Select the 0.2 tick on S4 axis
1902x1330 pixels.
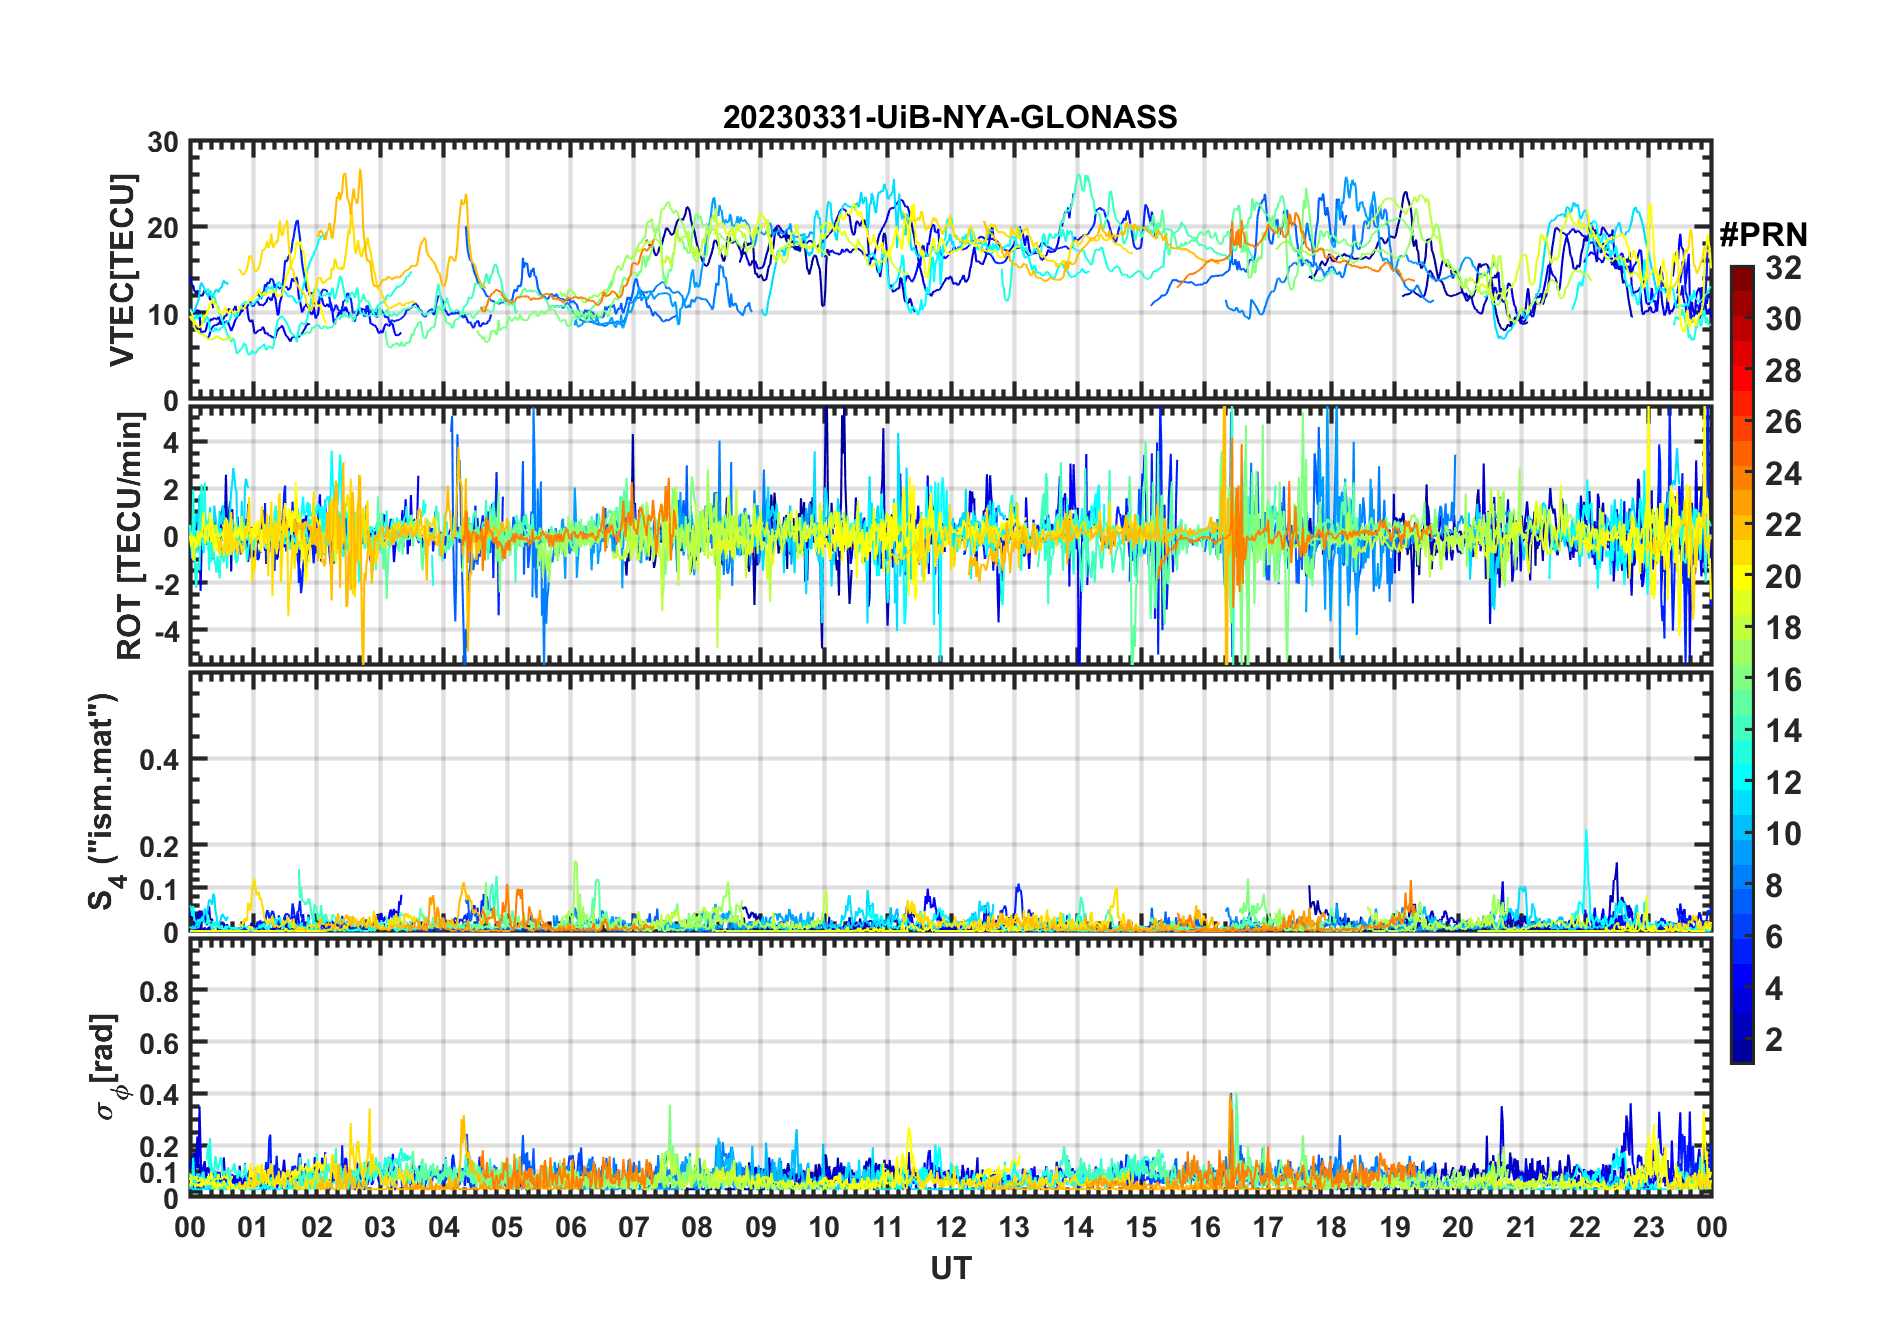pos(159,846)
